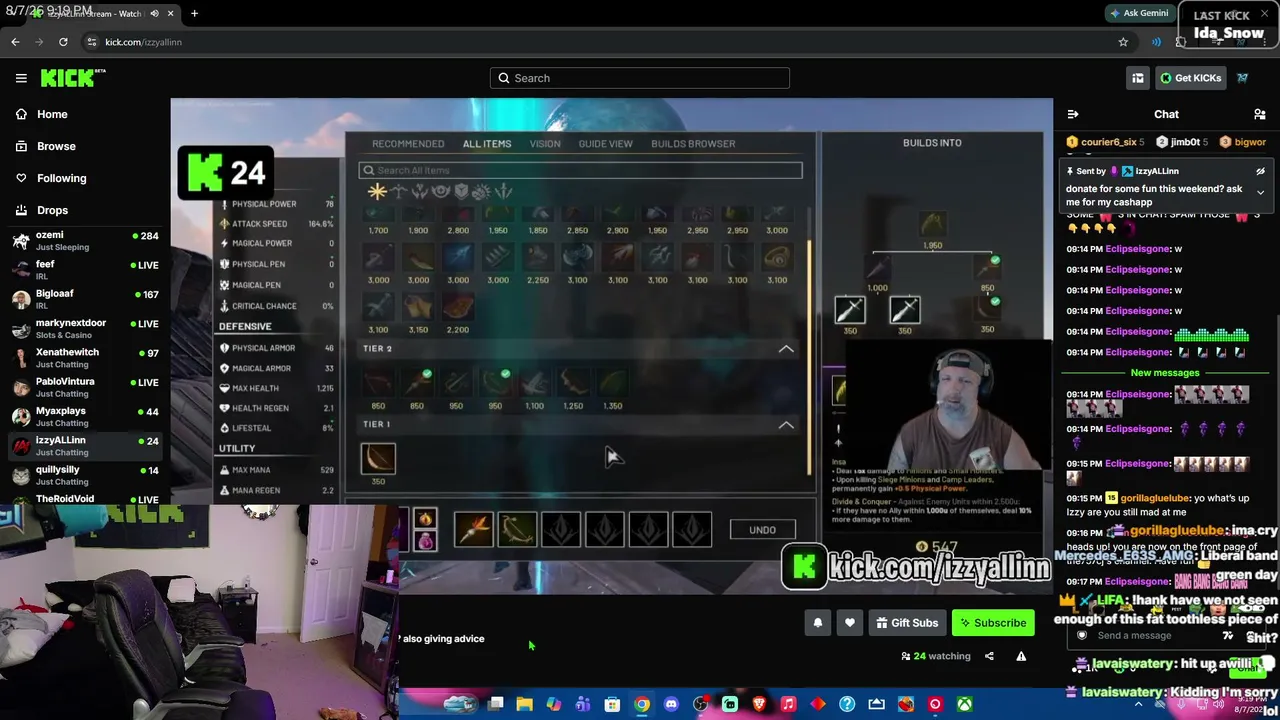The image size is (1280, 720).
Task: Follow the channel with the heart icon
Action: click(x=849, y=623)
